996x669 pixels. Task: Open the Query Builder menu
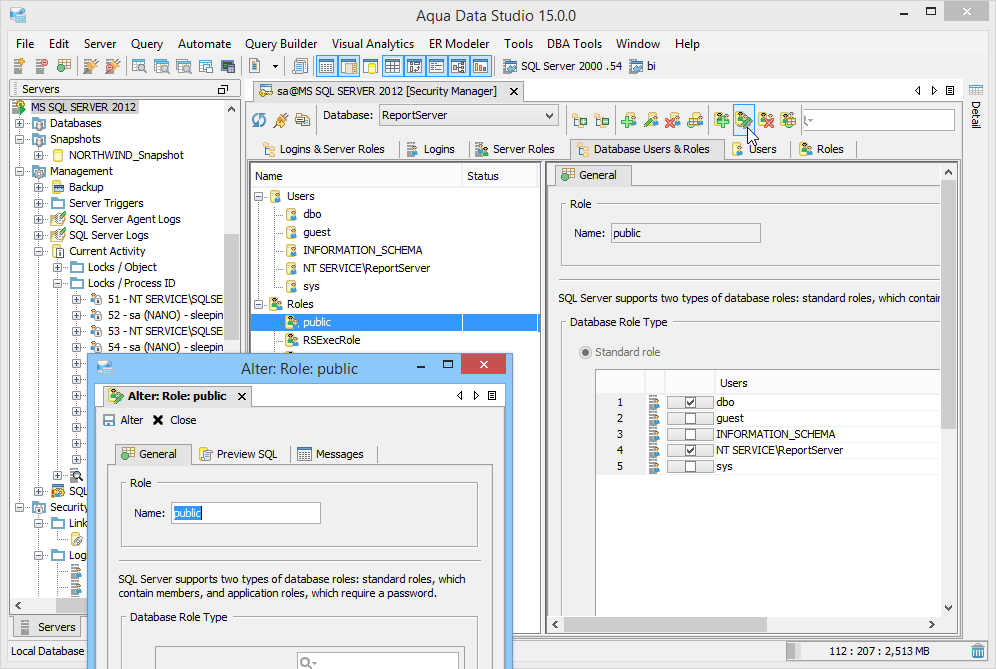coord(281,44)
